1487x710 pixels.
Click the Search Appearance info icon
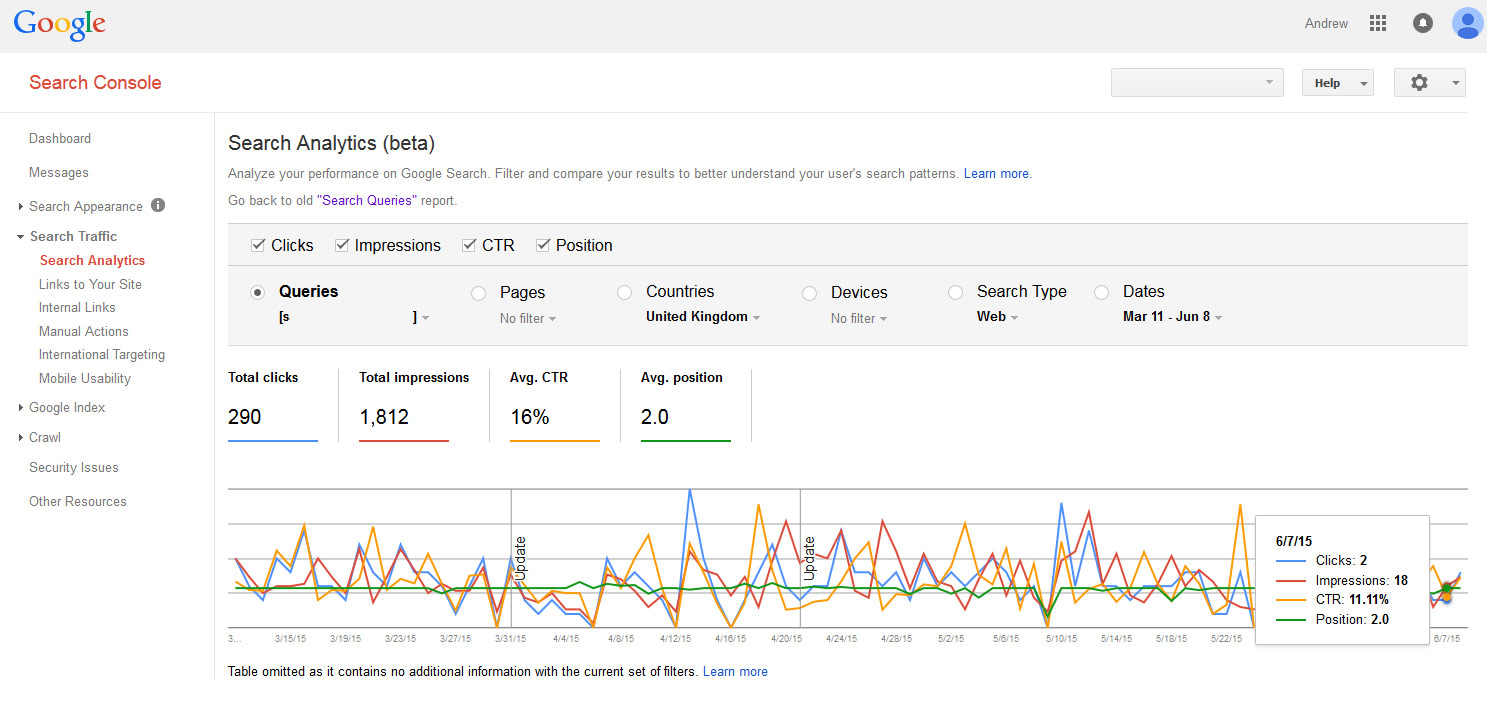(158, 205)
